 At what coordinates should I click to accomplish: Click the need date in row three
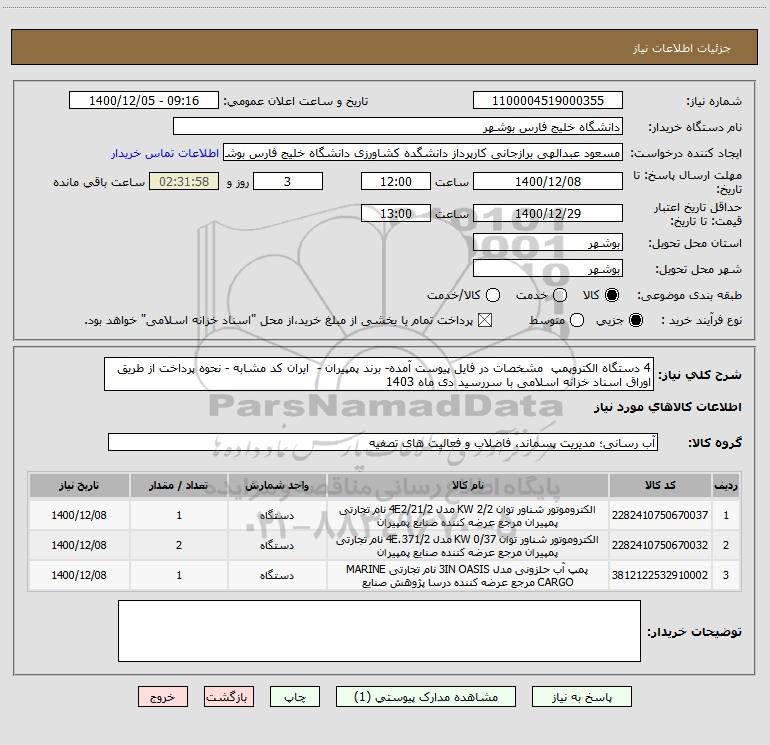79,575
